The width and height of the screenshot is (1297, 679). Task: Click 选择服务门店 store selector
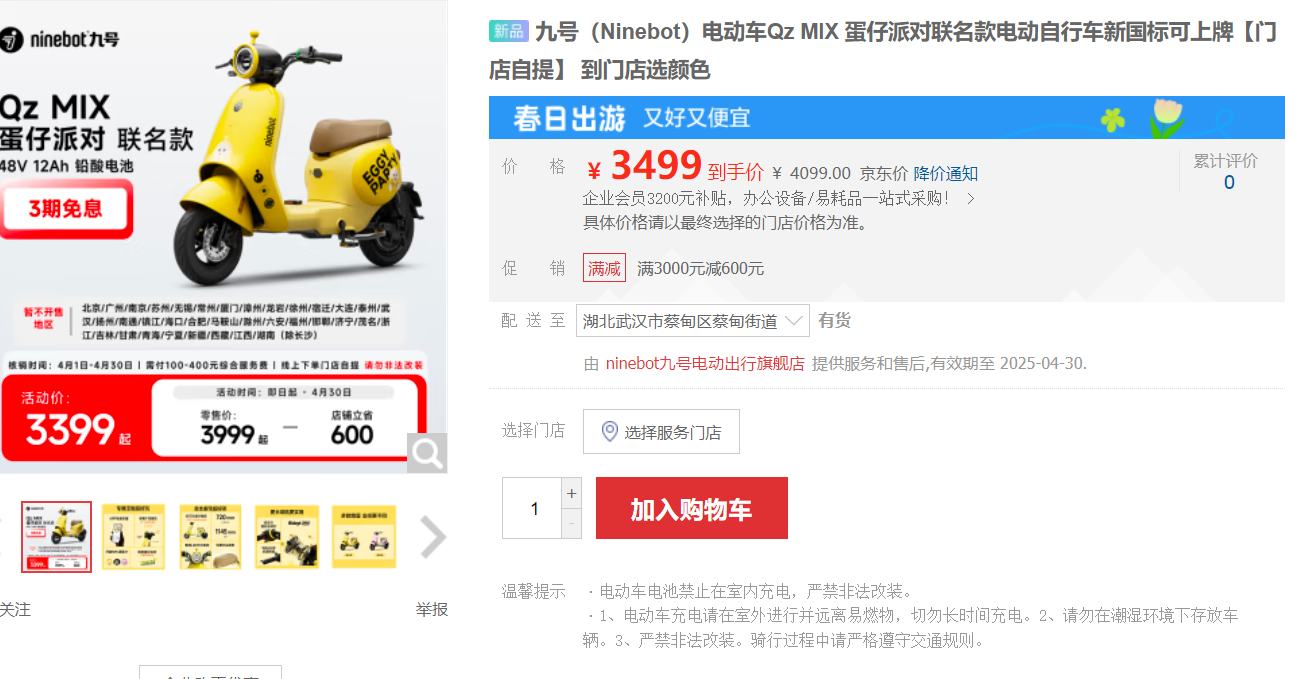point(661,432)
